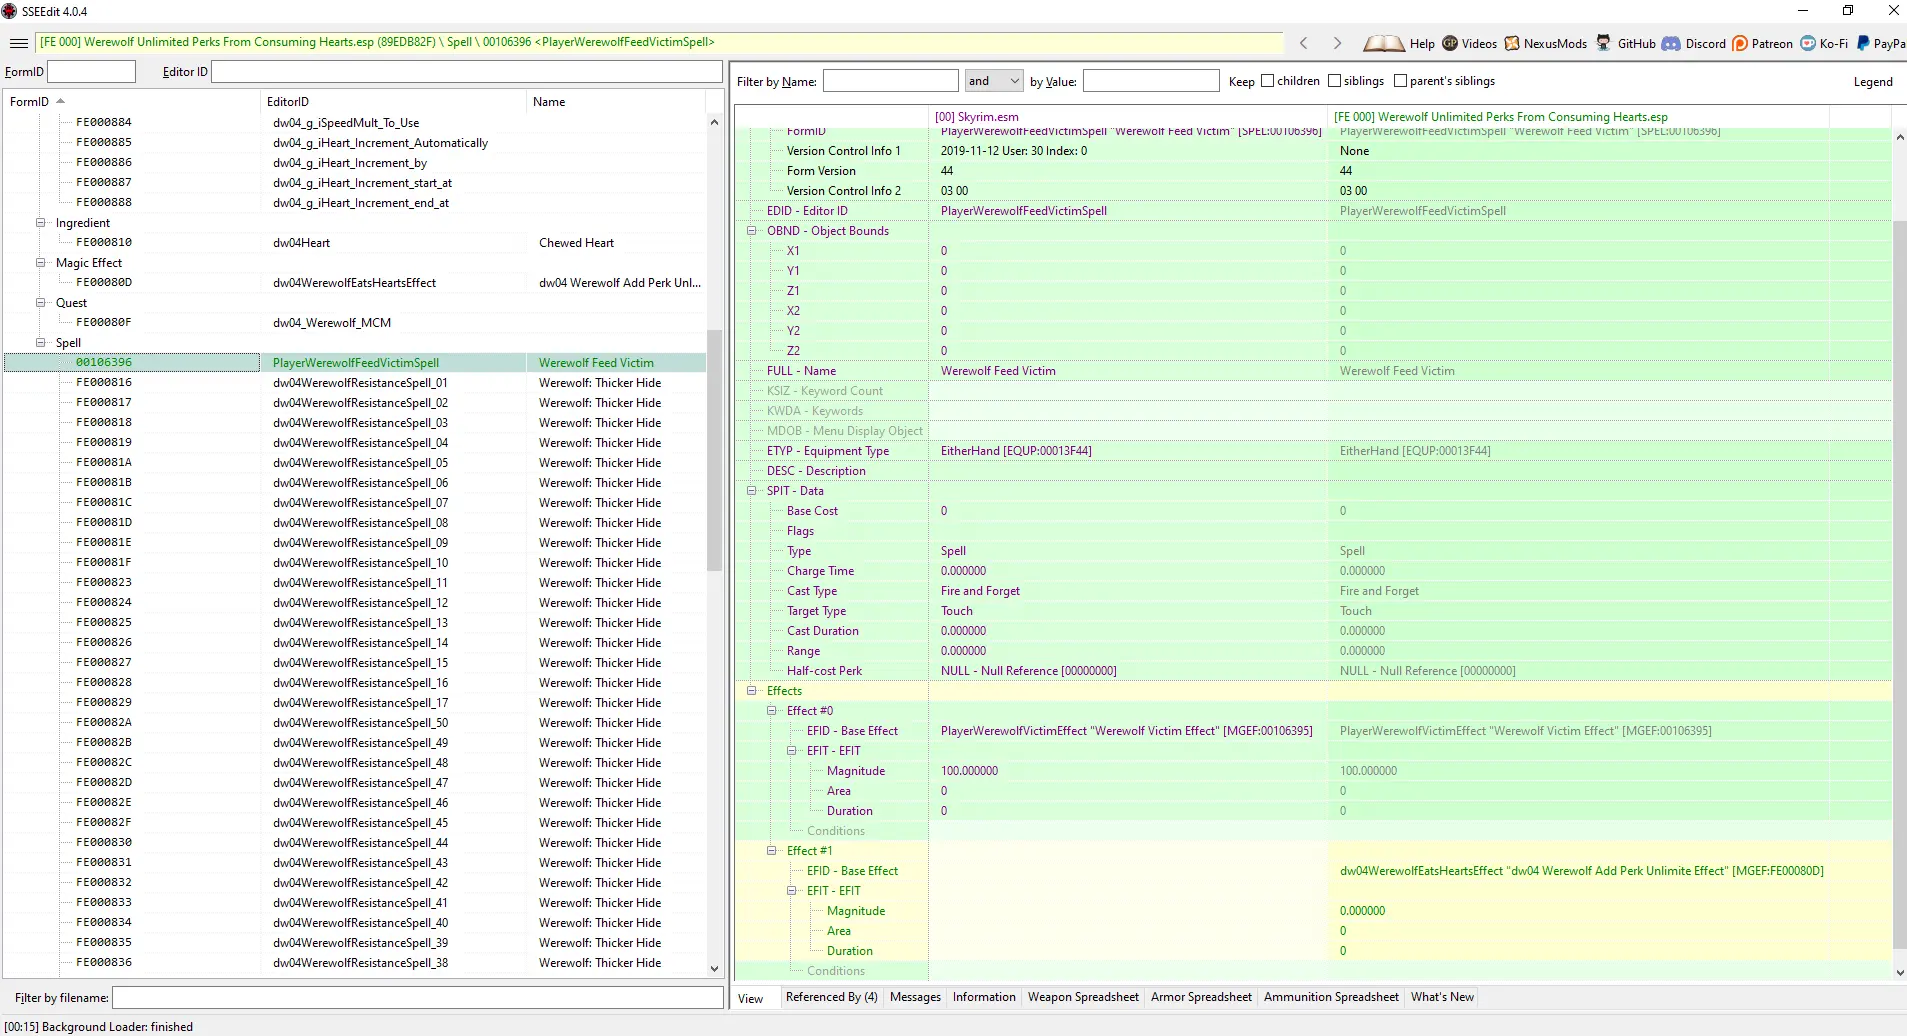Collapse the Magic Effect tree node

pos(41,263)
